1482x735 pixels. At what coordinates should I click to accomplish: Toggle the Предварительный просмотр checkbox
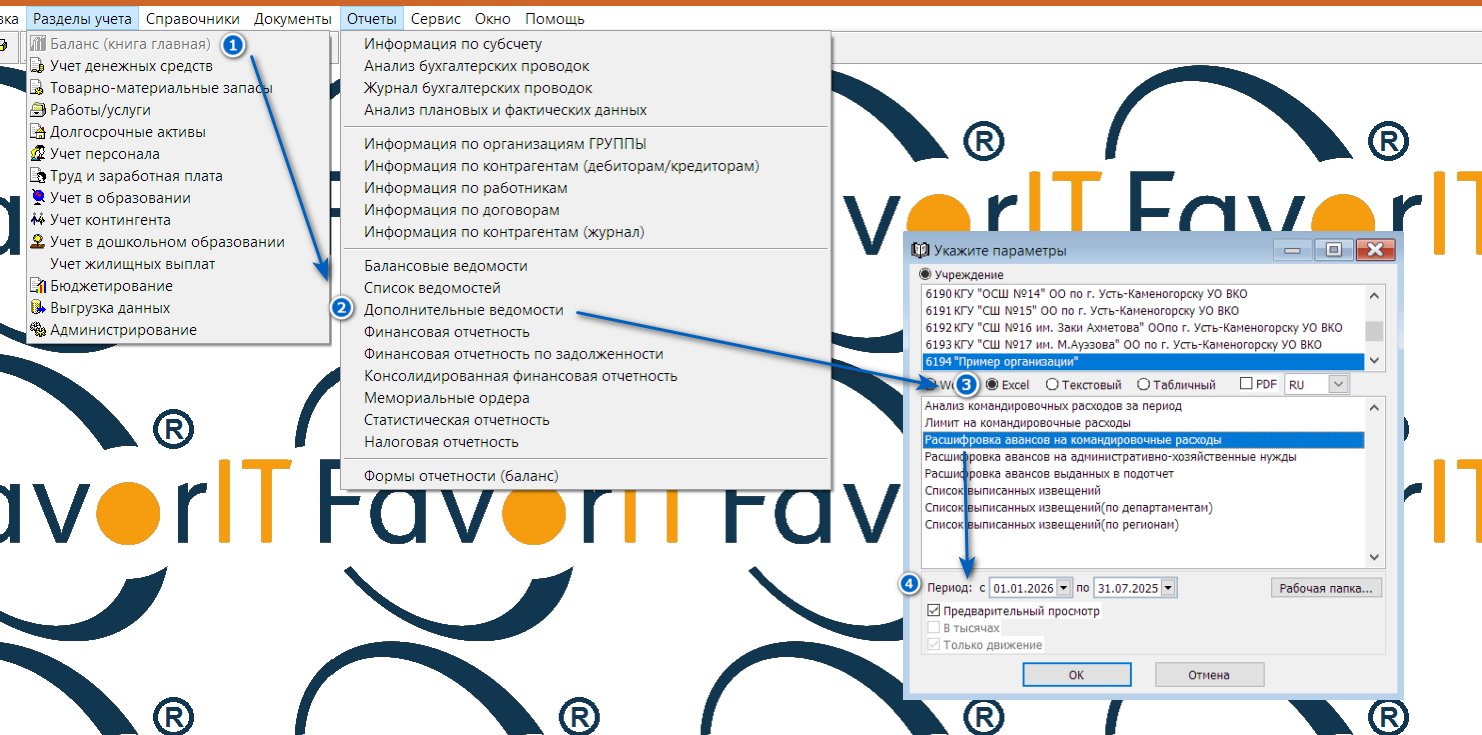coord(934,611)
